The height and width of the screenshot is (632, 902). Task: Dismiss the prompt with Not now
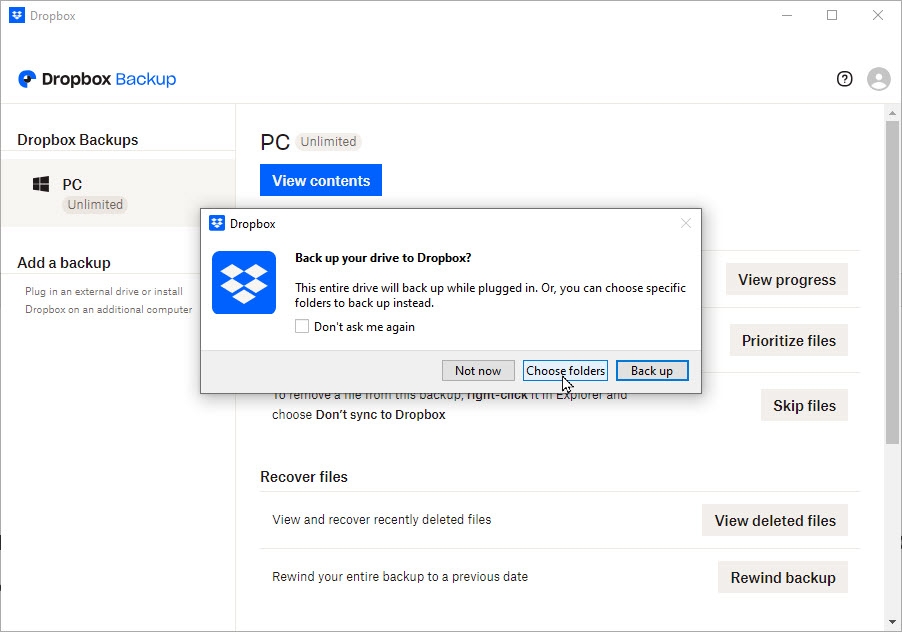tap(478, 370)
